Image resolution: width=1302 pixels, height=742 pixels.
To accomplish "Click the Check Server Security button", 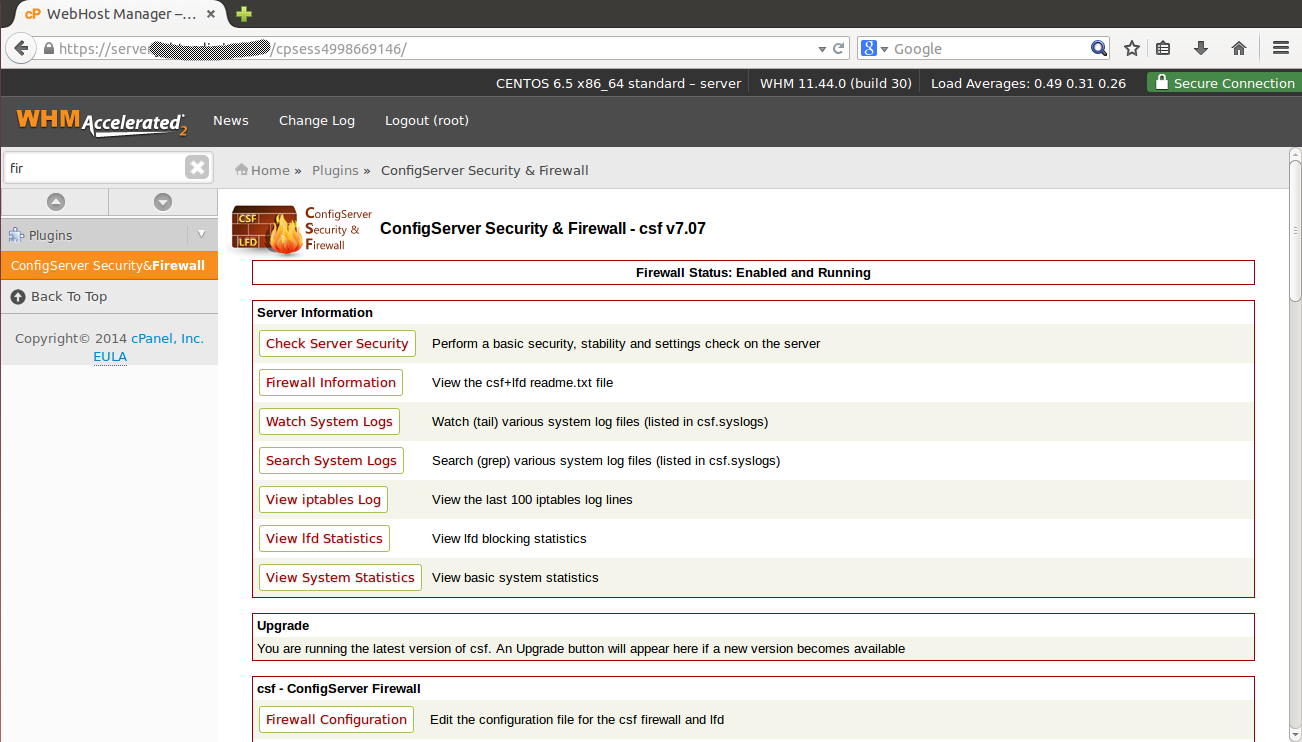I will [337, 343].
